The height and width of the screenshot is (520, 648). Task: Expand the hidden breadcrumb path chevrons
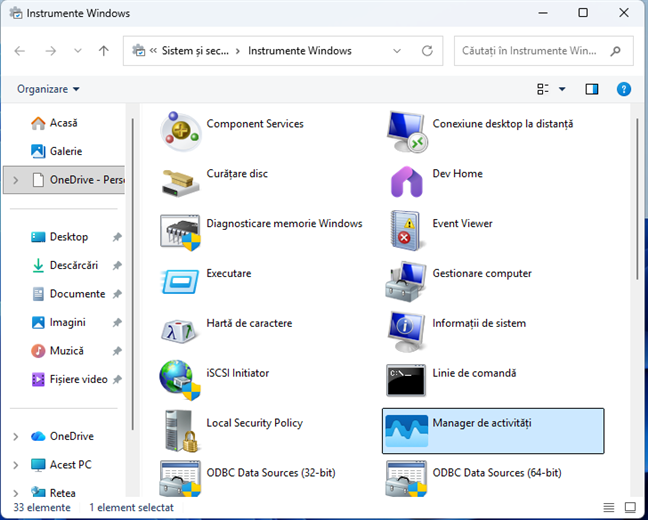click(153, 51)
